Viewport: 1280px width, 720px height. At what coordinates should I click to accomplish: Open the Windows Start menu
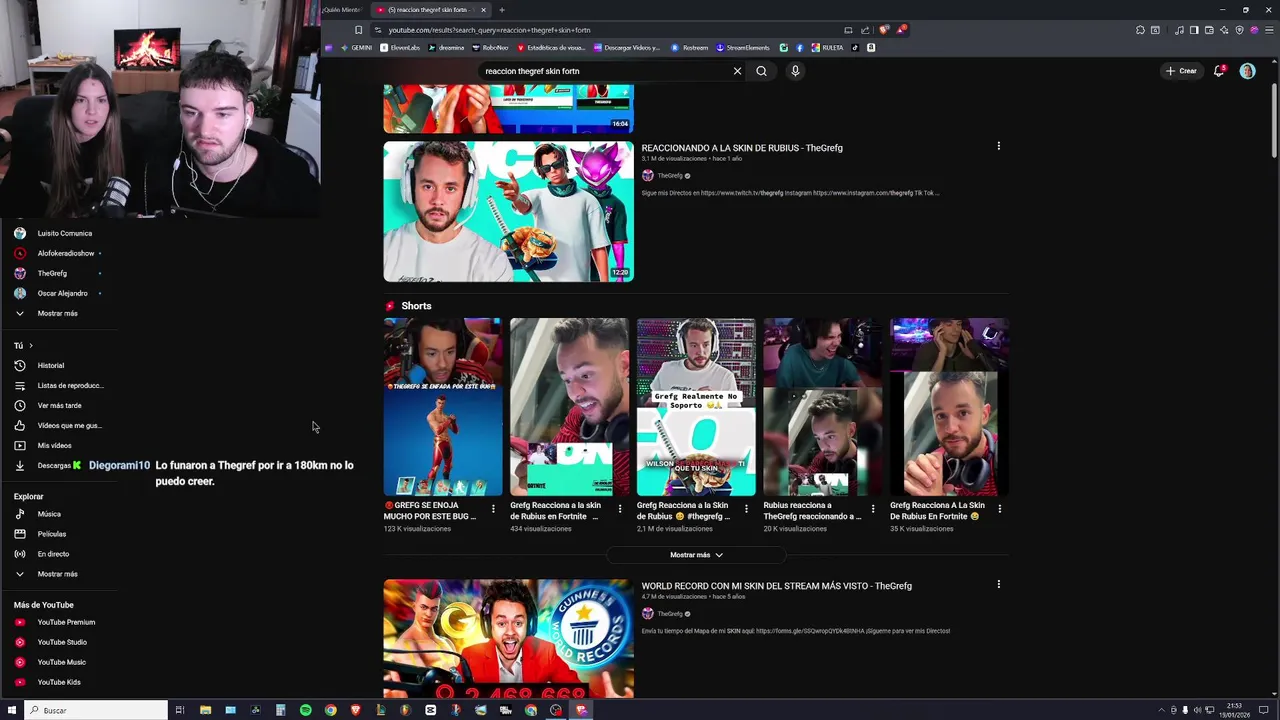(x=12, y=710)
